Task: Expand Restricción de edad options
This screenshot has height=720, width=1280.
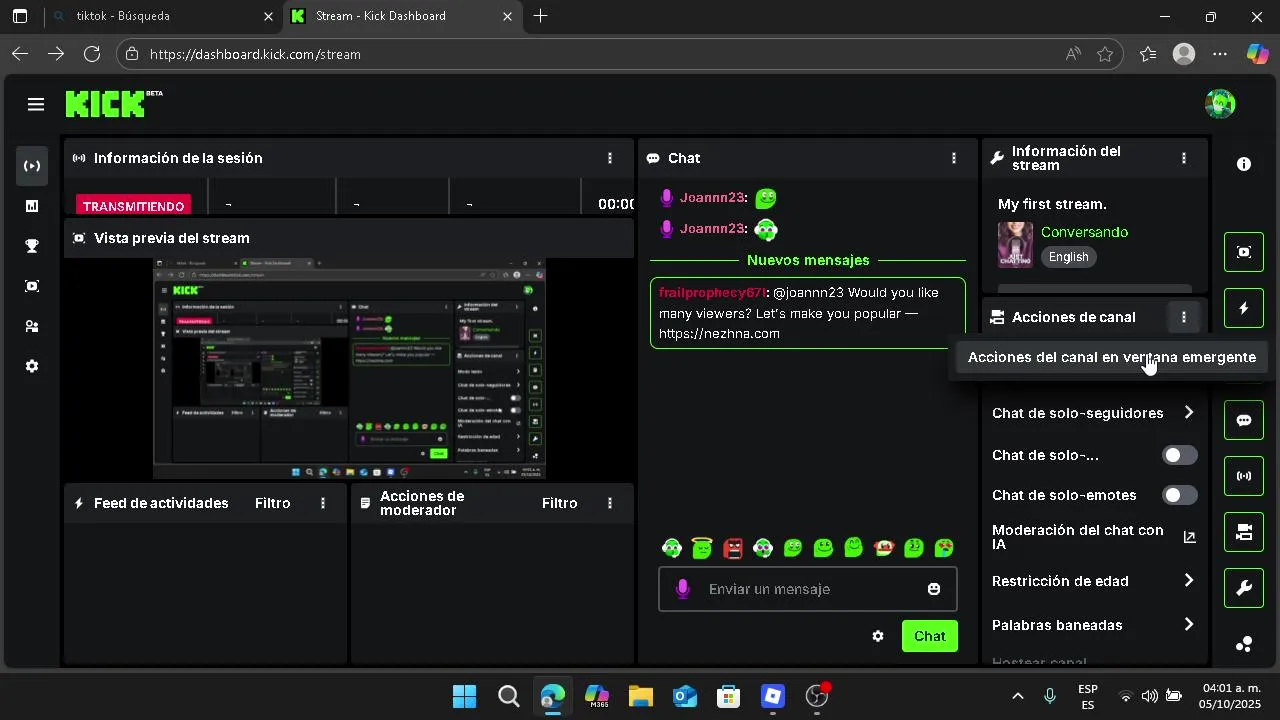Action: tap(1189, 581)
